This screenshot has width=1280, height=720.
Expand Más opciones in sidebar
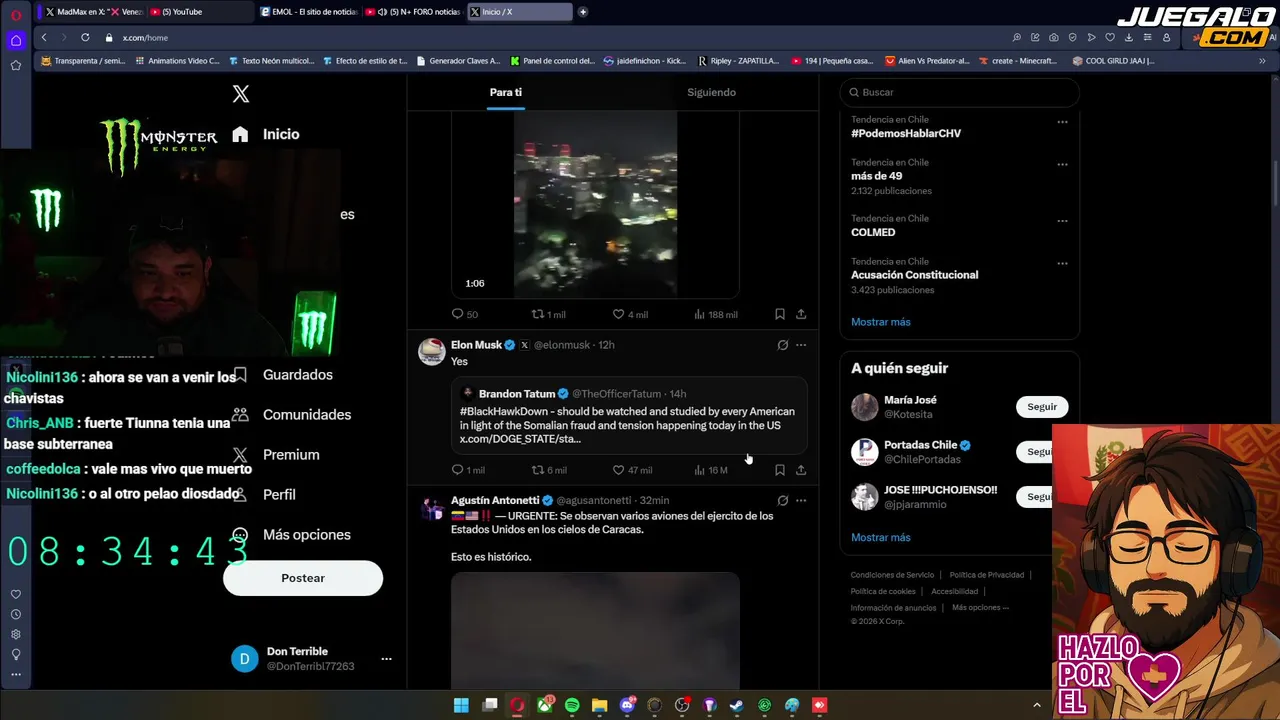click(x=291, y=535)
